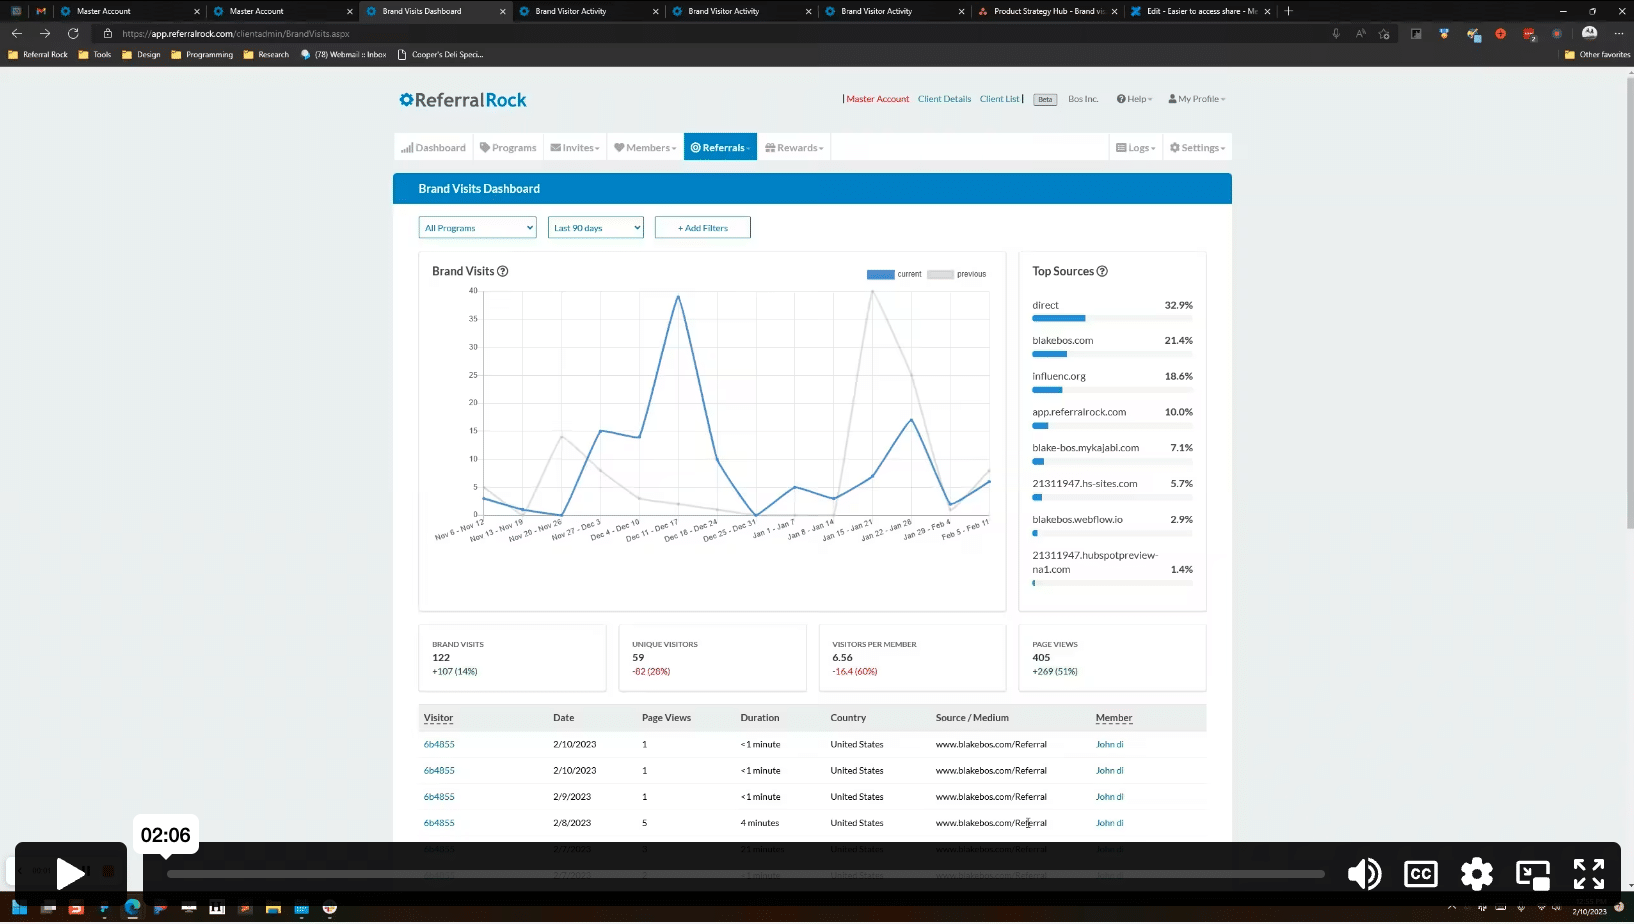Click the Master Account link
1634x924 pixels.
(x=878, y=99)
